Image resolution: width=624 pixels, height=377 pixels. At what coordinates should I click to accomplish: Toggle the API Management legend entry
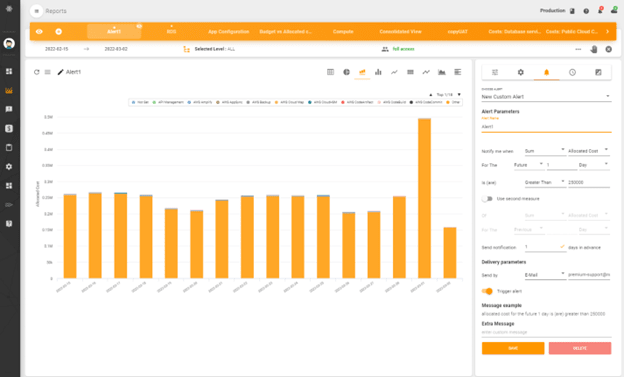(168, 102)
